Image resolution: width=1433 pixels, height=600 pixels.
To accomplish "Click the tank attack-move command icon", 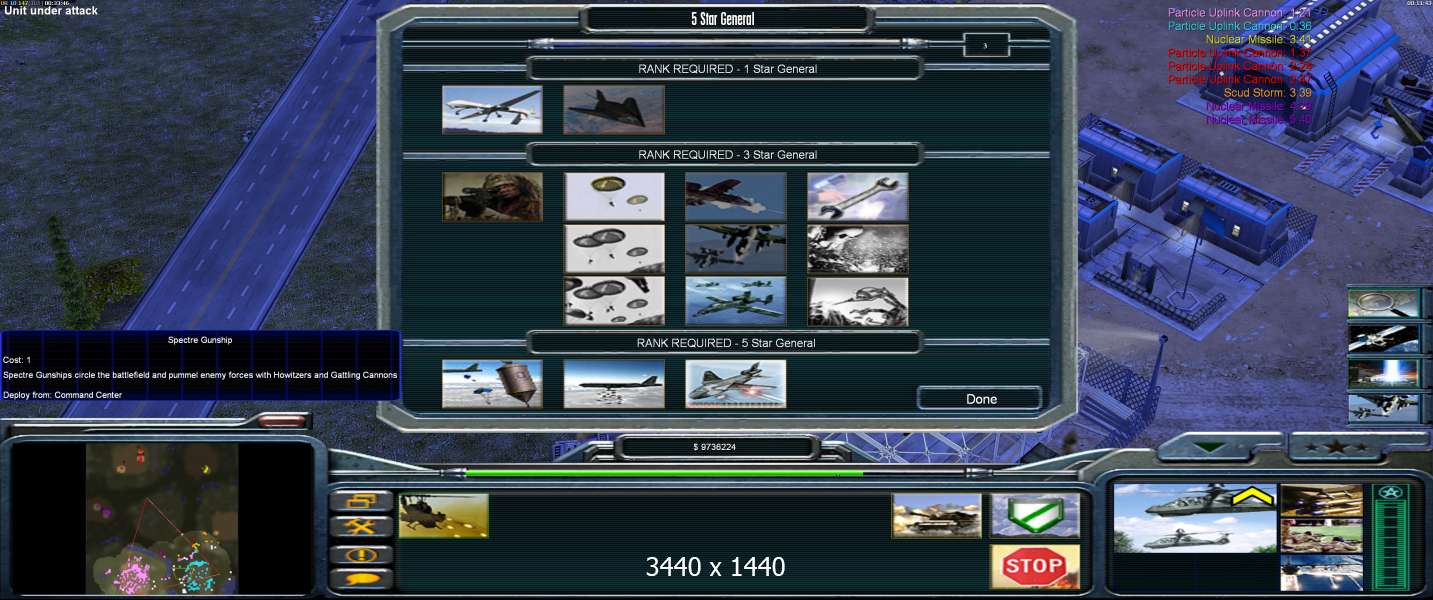I will point(937,515).
